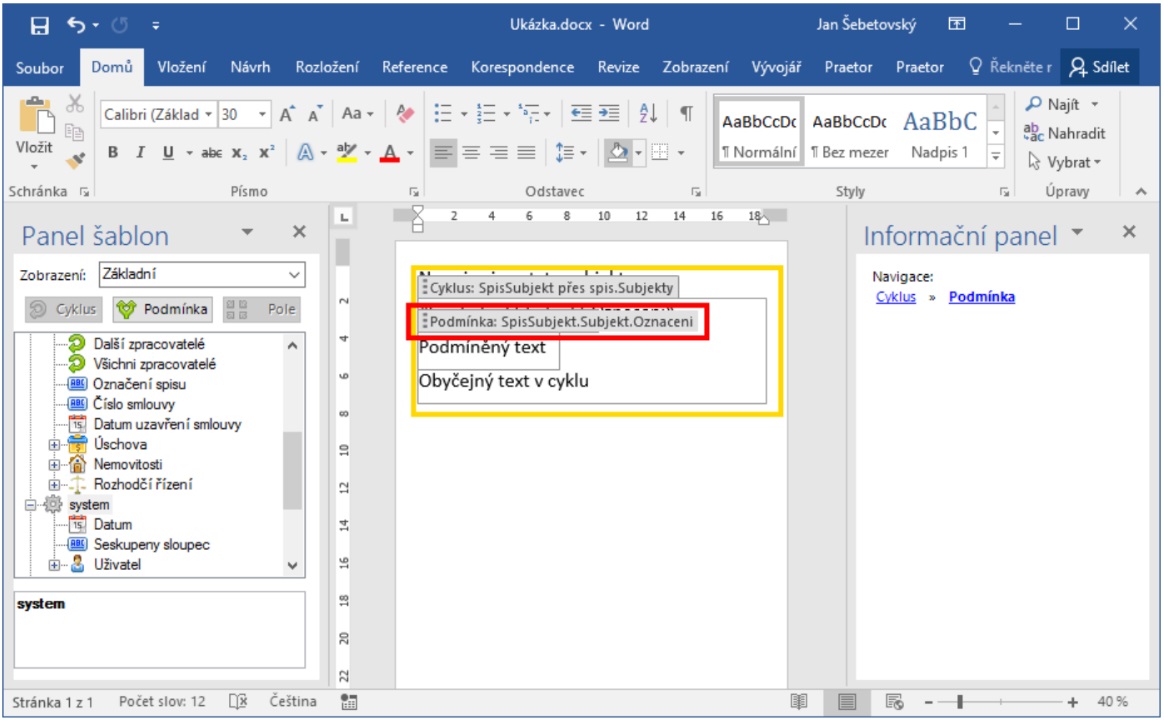
Task: Click the Format Painter brush icon
Action: [x=76, y=159]
